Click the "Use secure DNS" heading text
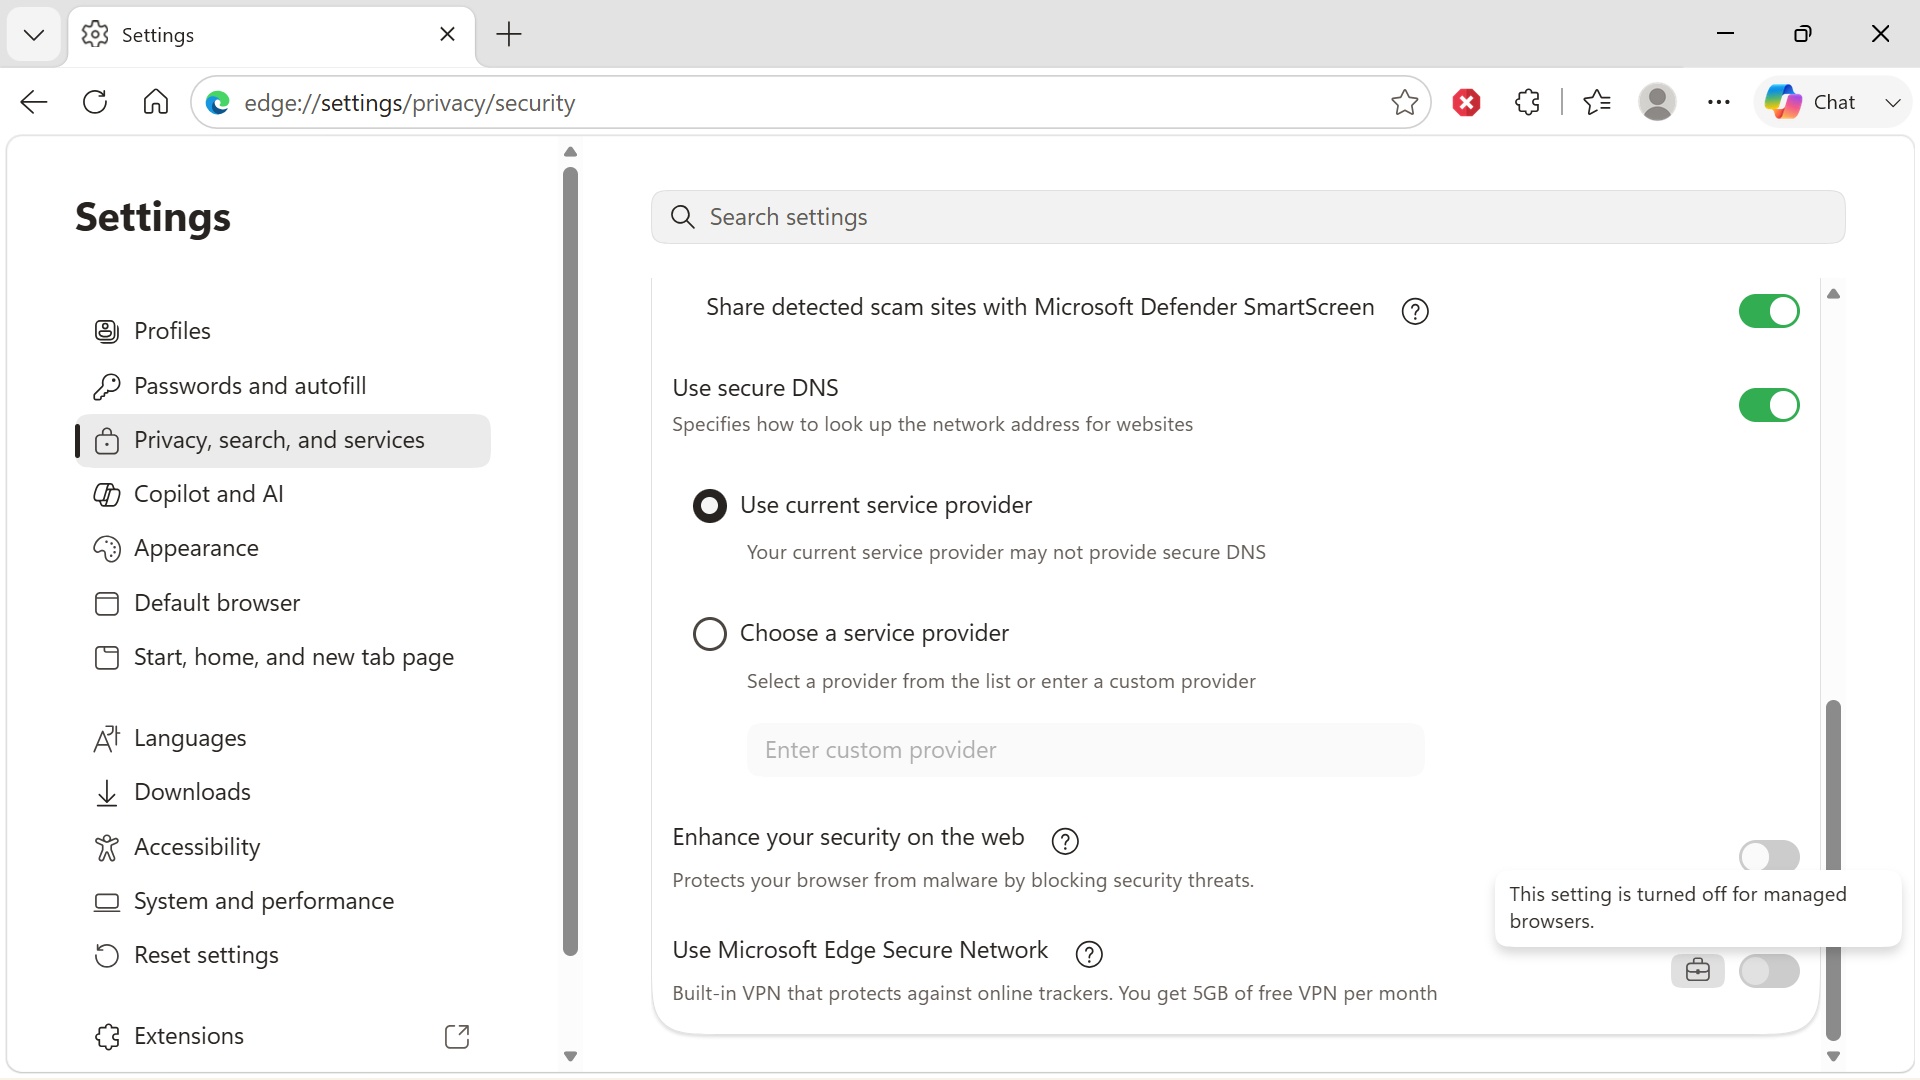This screenshot has width=1920, height=1080. coord(755,388)
